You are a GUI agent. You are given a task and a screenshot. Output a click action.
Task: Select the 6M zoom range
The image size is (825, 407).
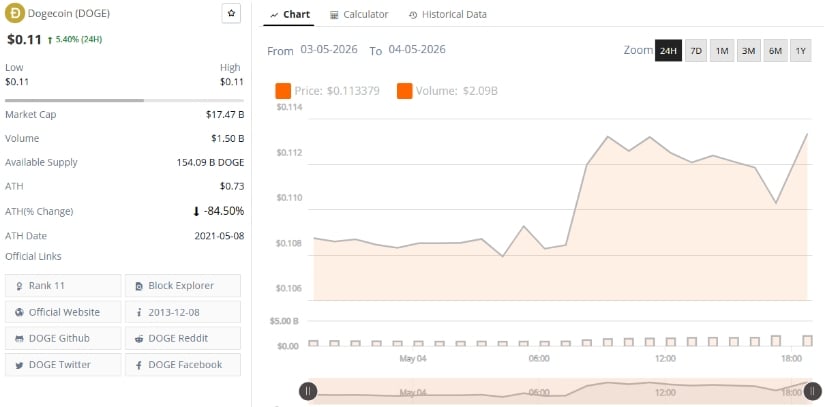(775, 51)
